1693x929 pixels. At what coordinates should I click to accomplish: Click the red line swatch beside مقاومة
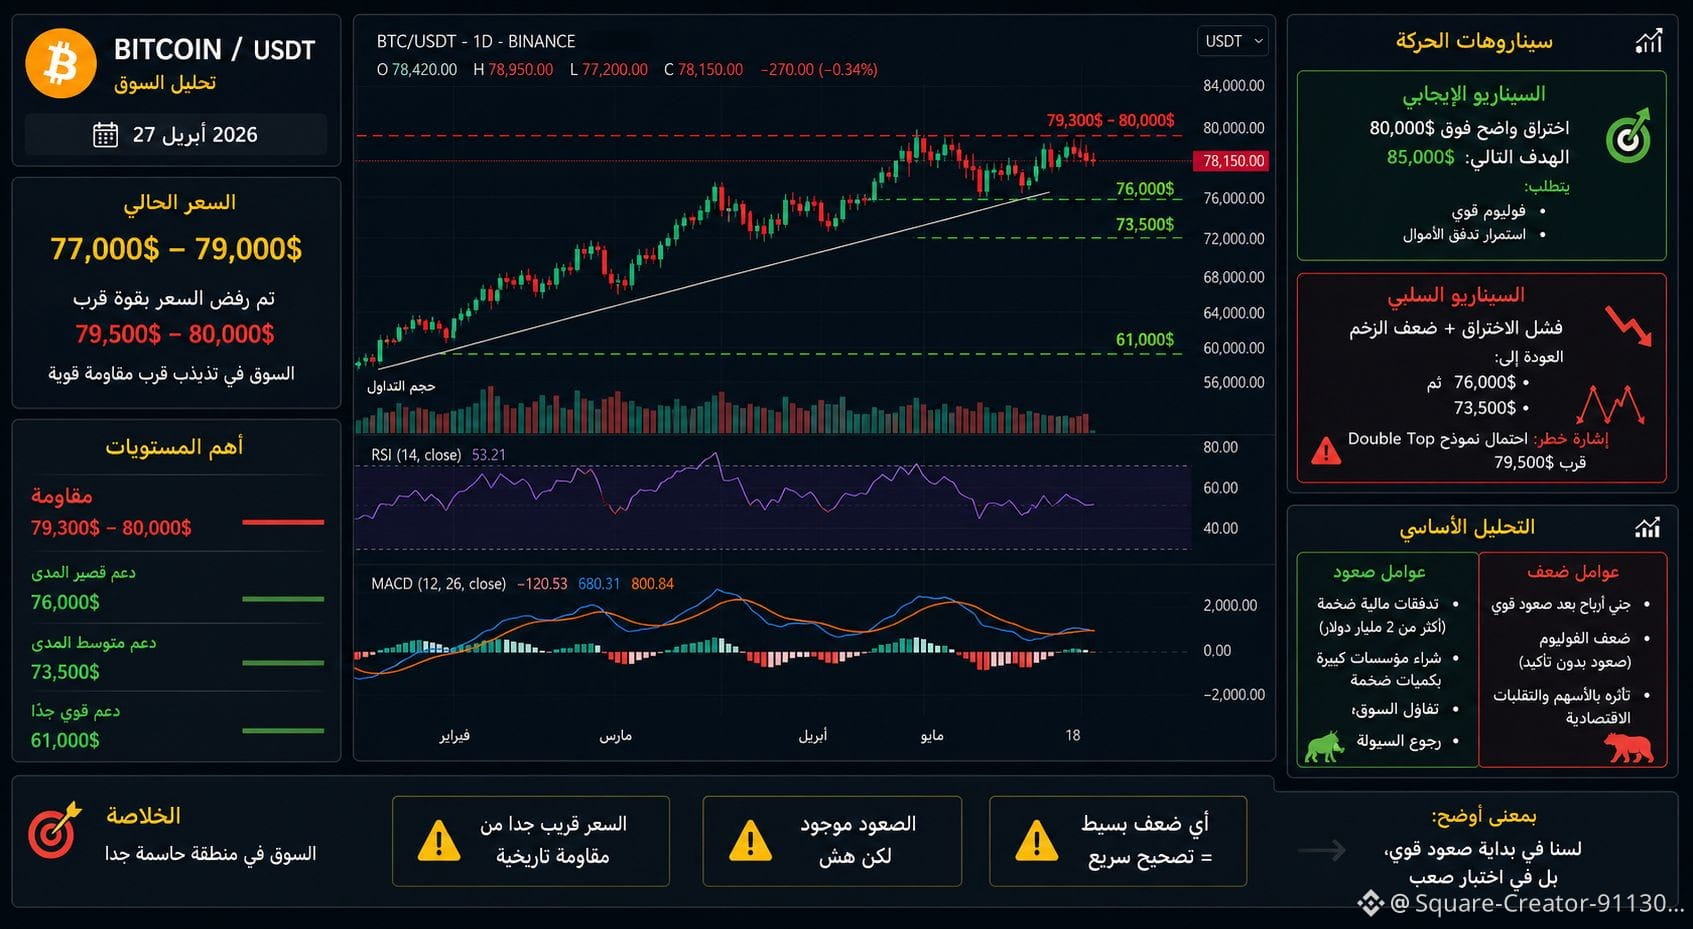click(283, 522)
